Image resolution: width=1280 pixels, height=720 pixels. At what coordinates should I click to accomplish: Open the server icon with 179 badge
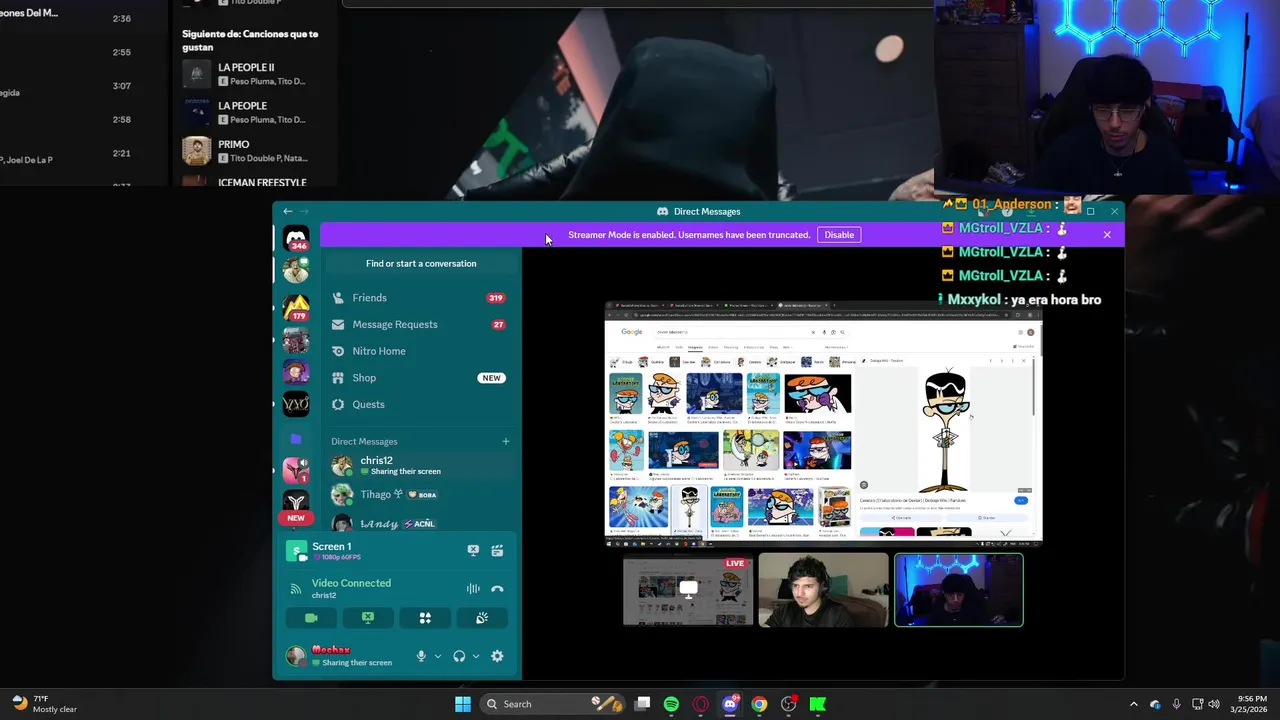pyautogui.click(x=296, y=307)
